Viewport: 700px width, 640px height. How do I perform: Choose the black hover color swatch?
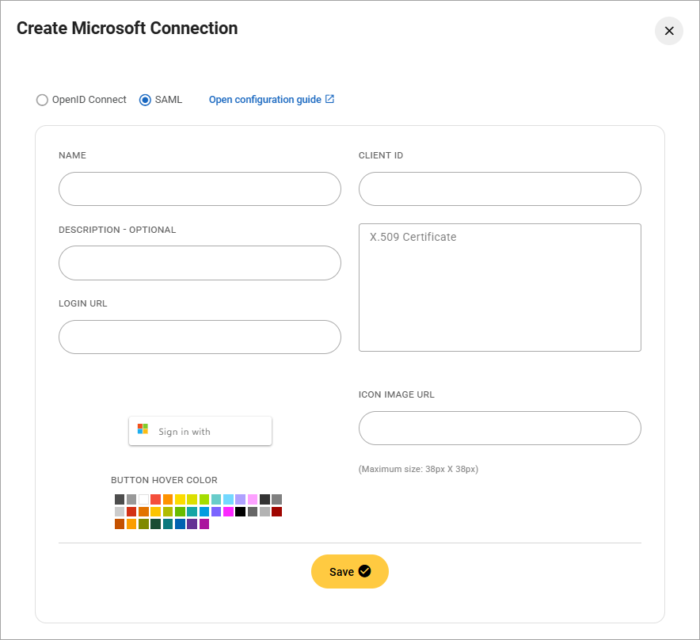pyautogui.click(x=240, y=511)
